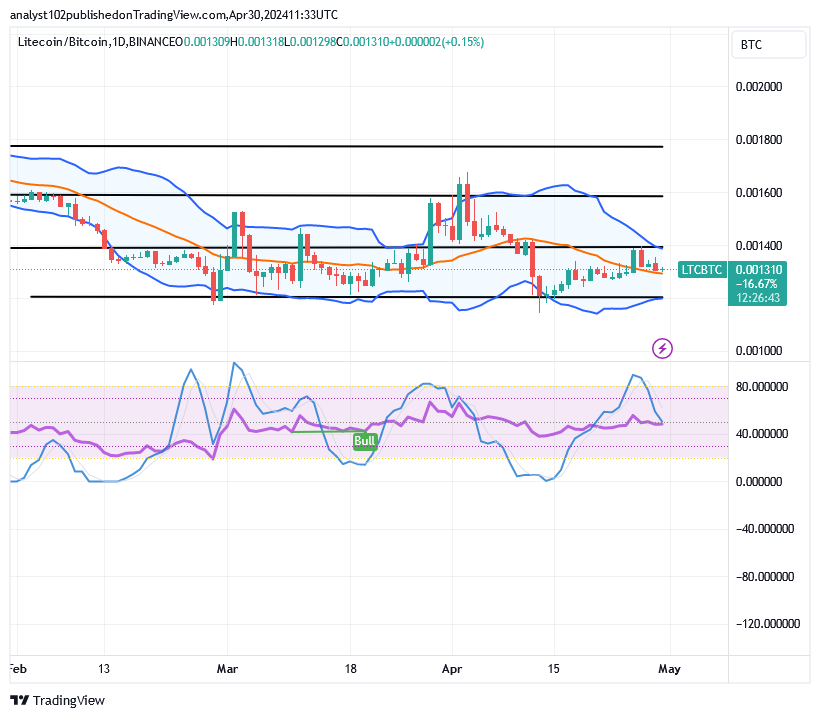Click the -120.000000 indicator axis label
This screenshot has width=820, height=718.
point(767,624)
